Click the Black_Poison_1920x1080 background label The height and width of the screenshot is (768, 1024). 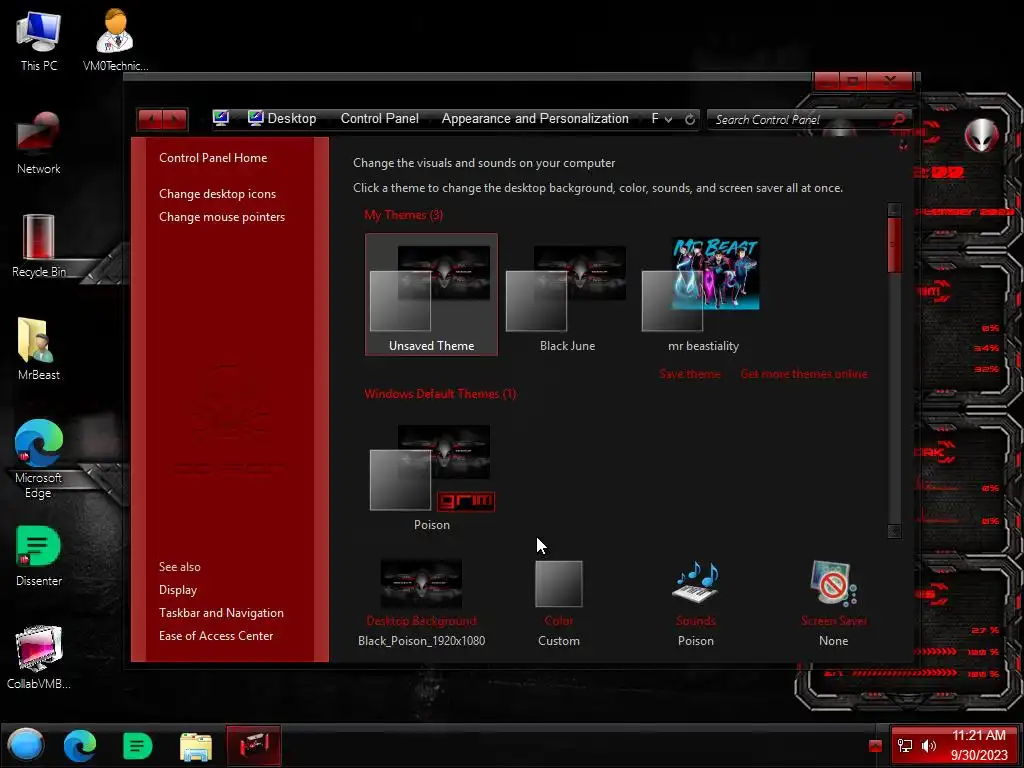(421, 641)
